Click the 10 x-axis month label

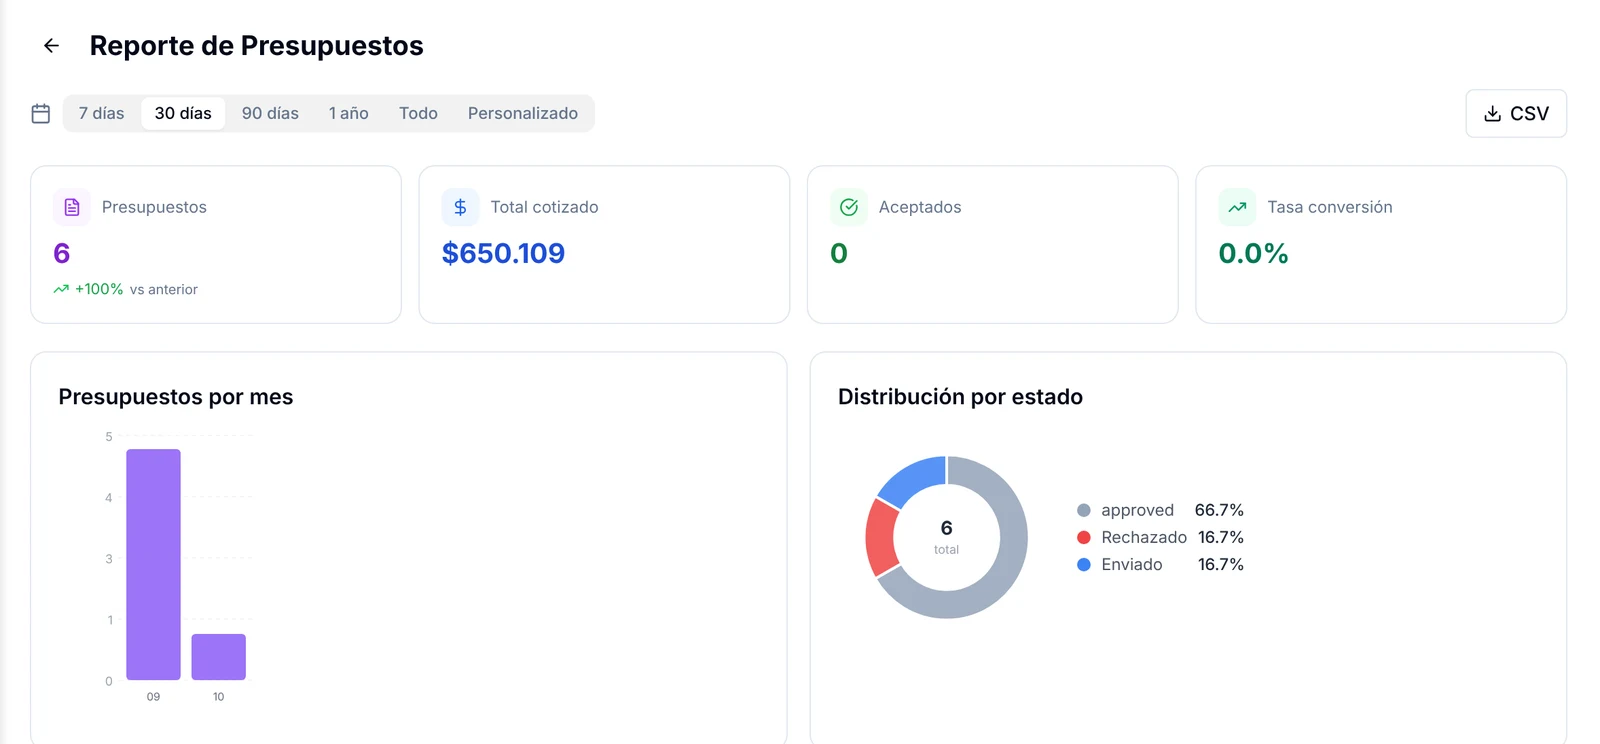218,697
